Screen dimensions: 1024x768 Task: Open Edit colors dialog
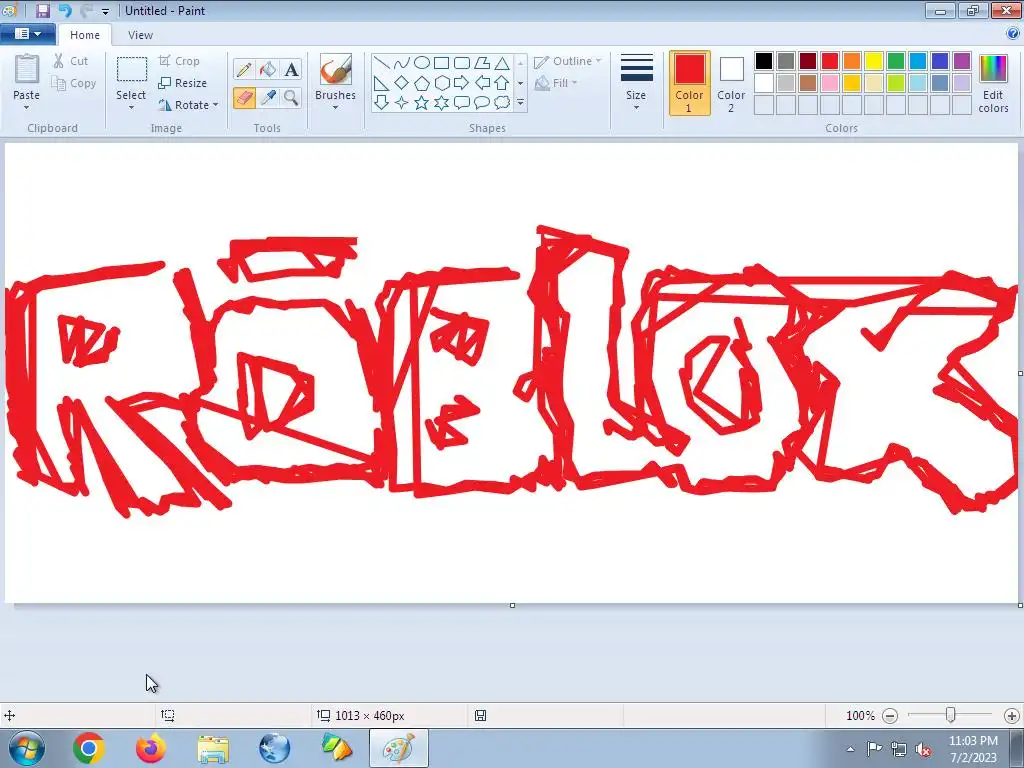click(x=993, y=84)
